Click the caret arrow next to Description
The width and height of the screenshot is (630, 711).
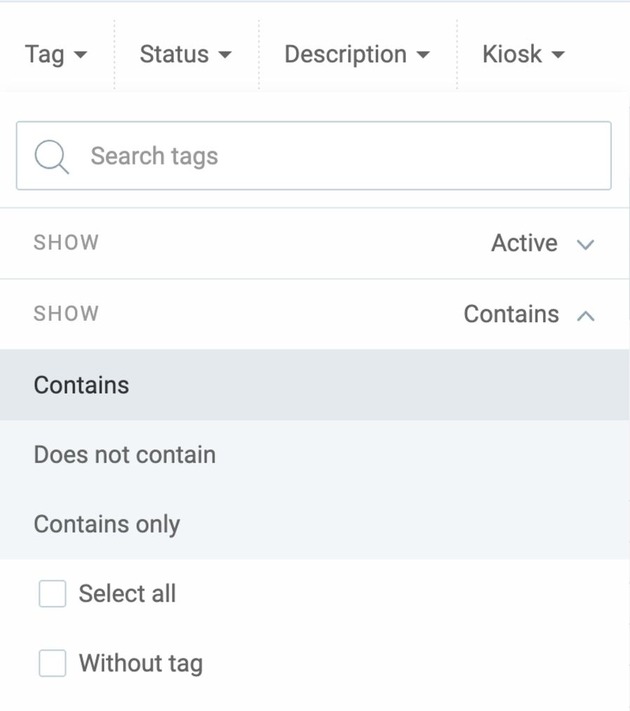[x=423, y=55]
